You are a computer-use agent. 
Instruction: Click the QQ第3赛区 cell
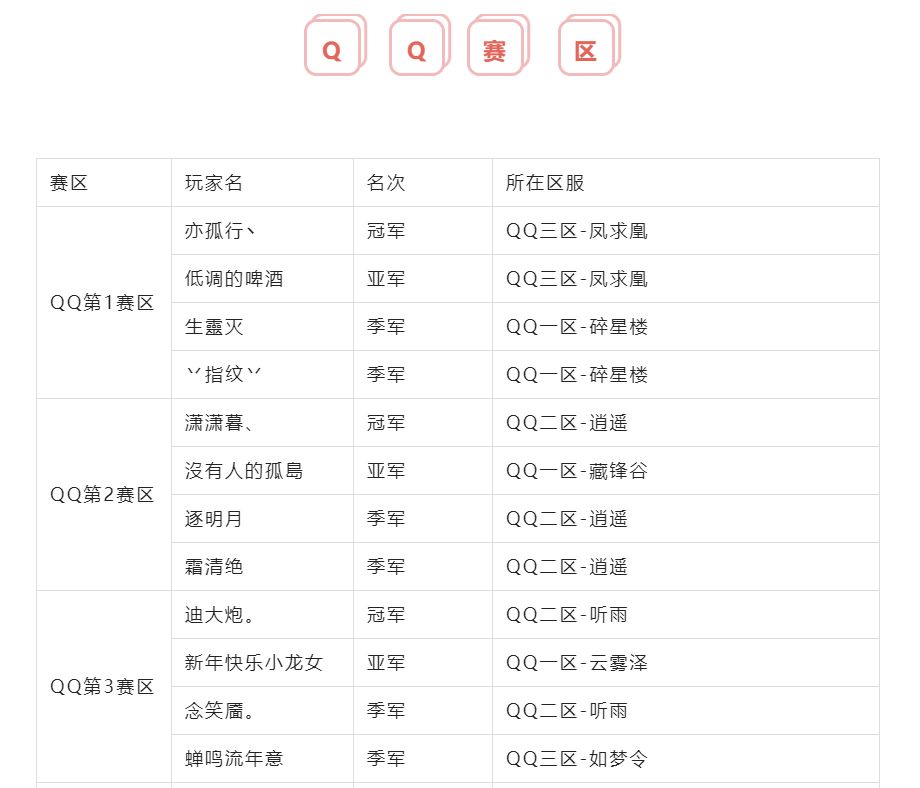coord(102,686)
